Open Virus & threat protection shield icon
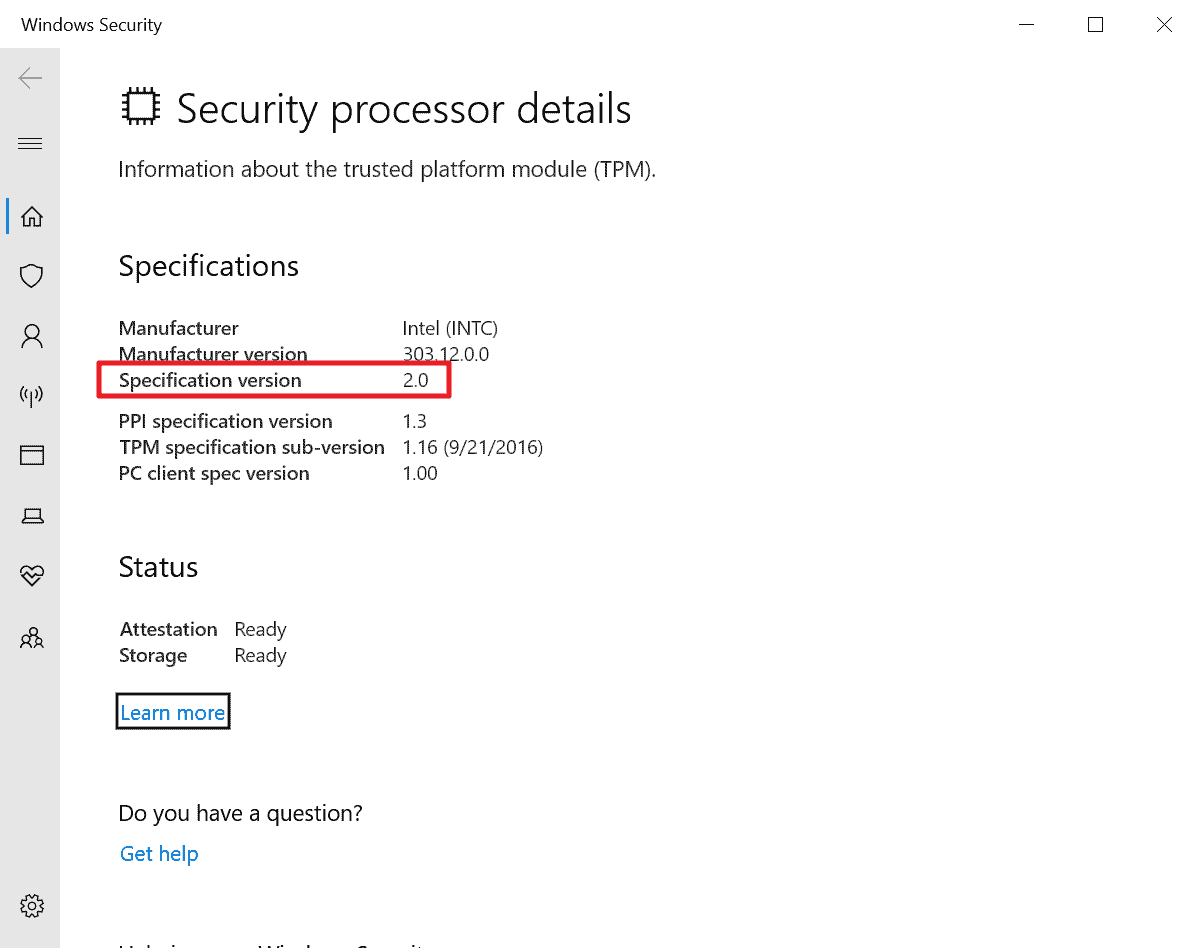This screenshot has height=948, width=1200. (x=32, y=276)
